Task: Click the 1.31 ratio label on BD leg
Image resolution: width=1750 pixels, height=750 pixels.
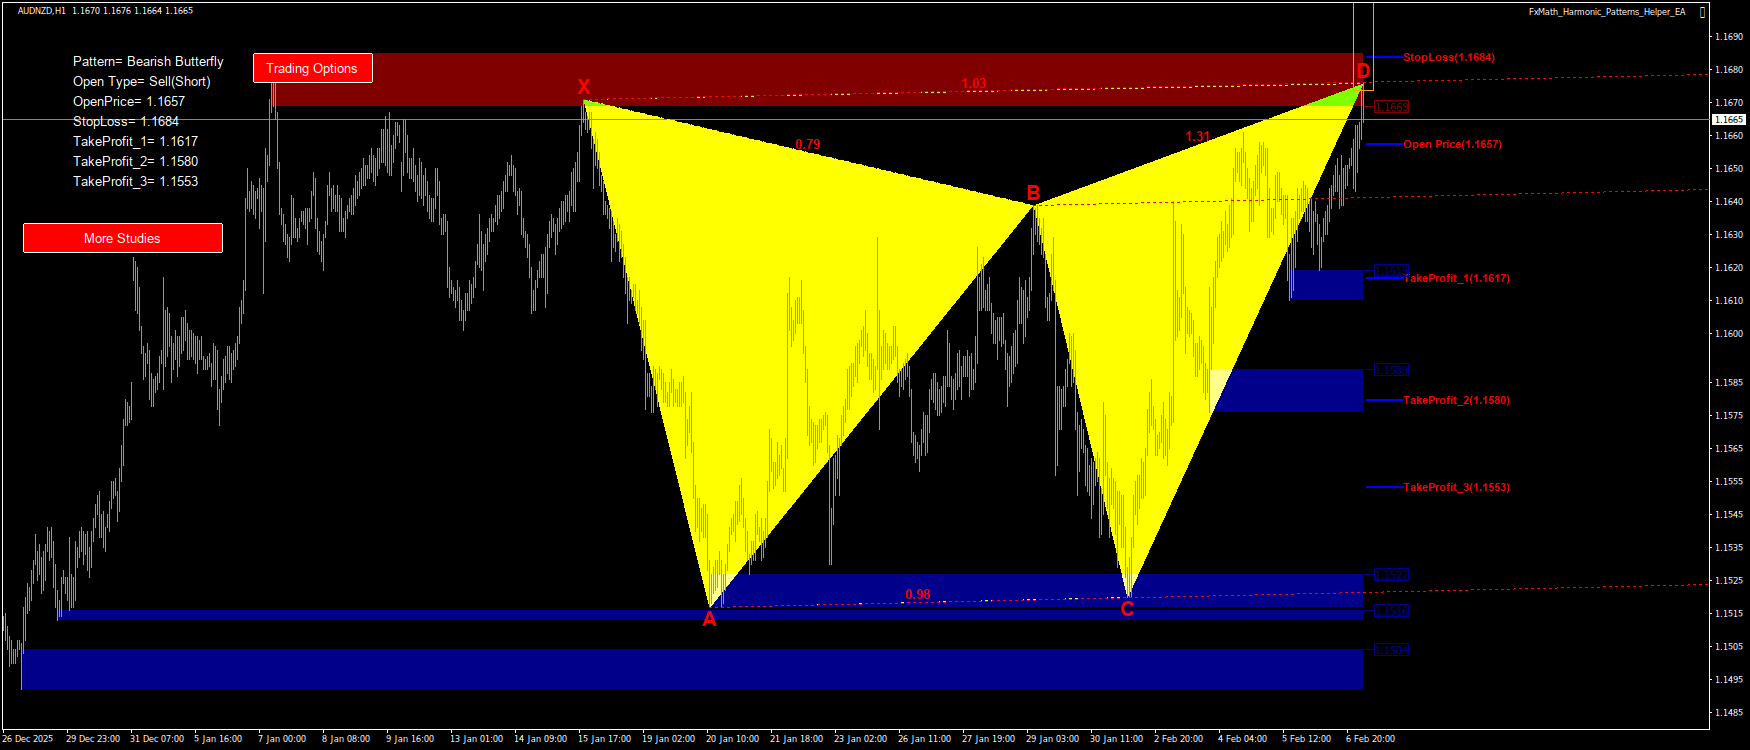Action: (x=1198, y=137)
